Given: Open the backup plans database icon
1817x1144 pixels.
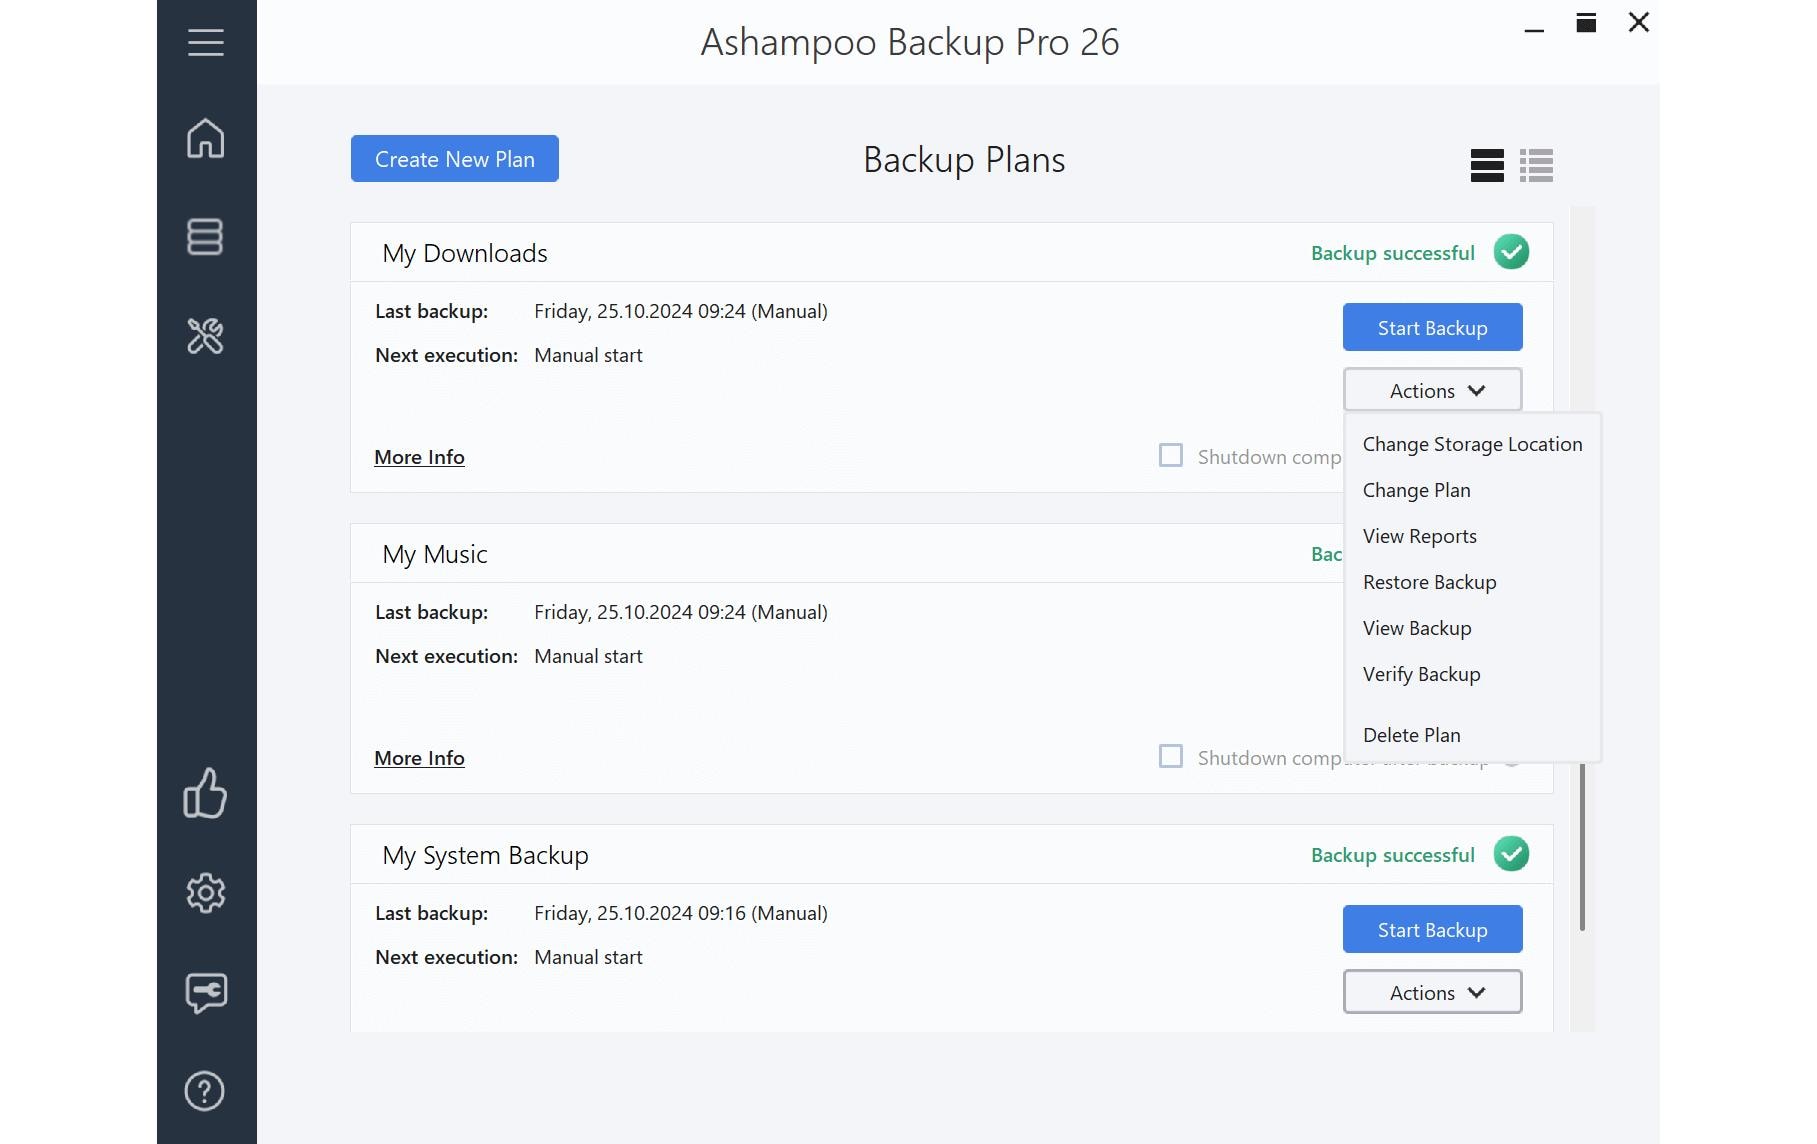Looking at the screenshot, I should pos(205,237).
